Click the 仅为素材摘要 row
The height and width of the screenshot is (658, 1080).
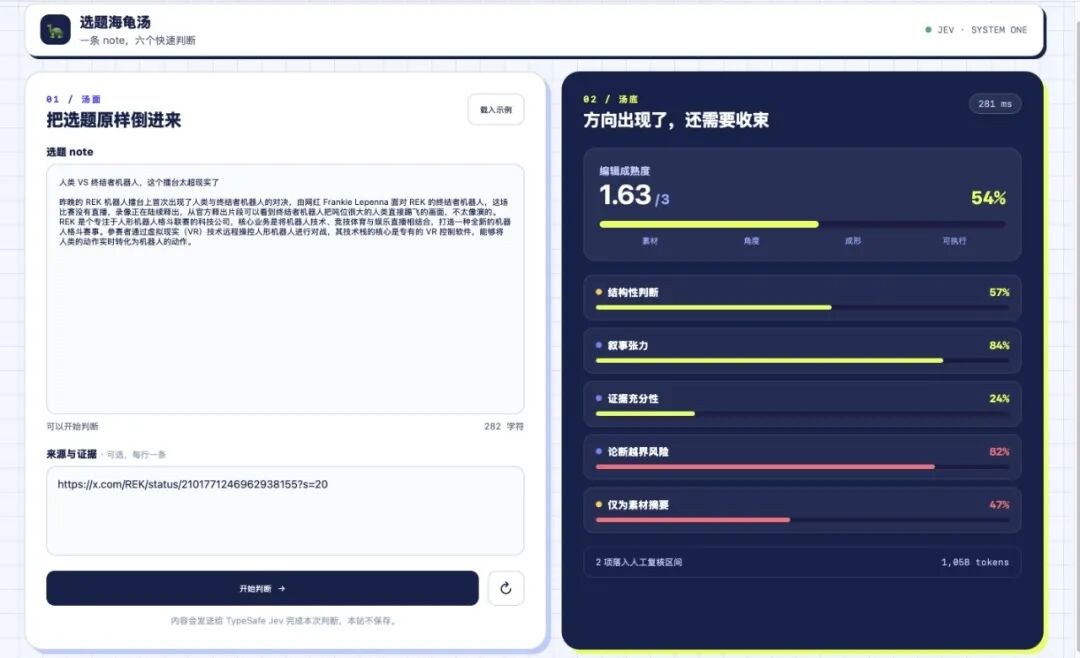(x=802, y=510)
